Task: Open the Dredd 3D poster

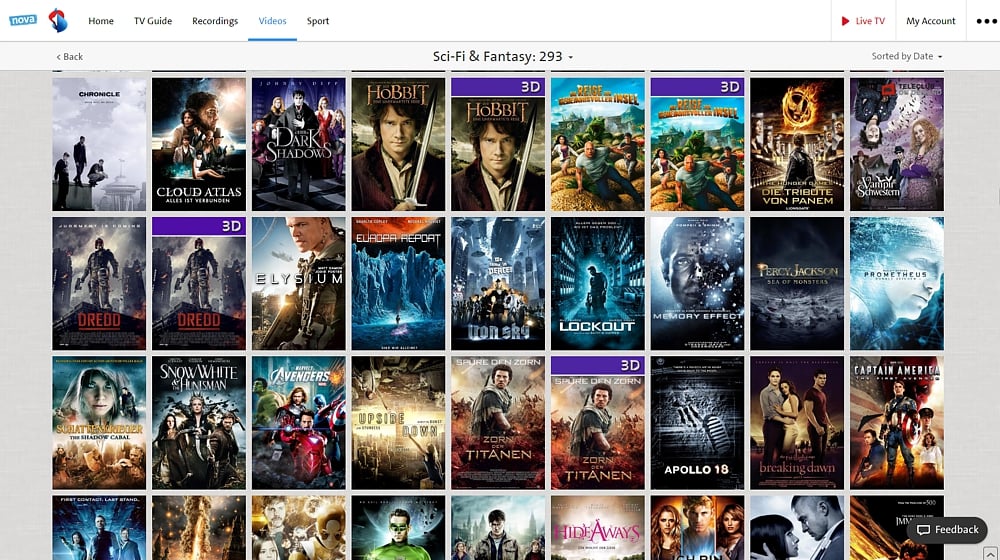Action: [198, 283]
